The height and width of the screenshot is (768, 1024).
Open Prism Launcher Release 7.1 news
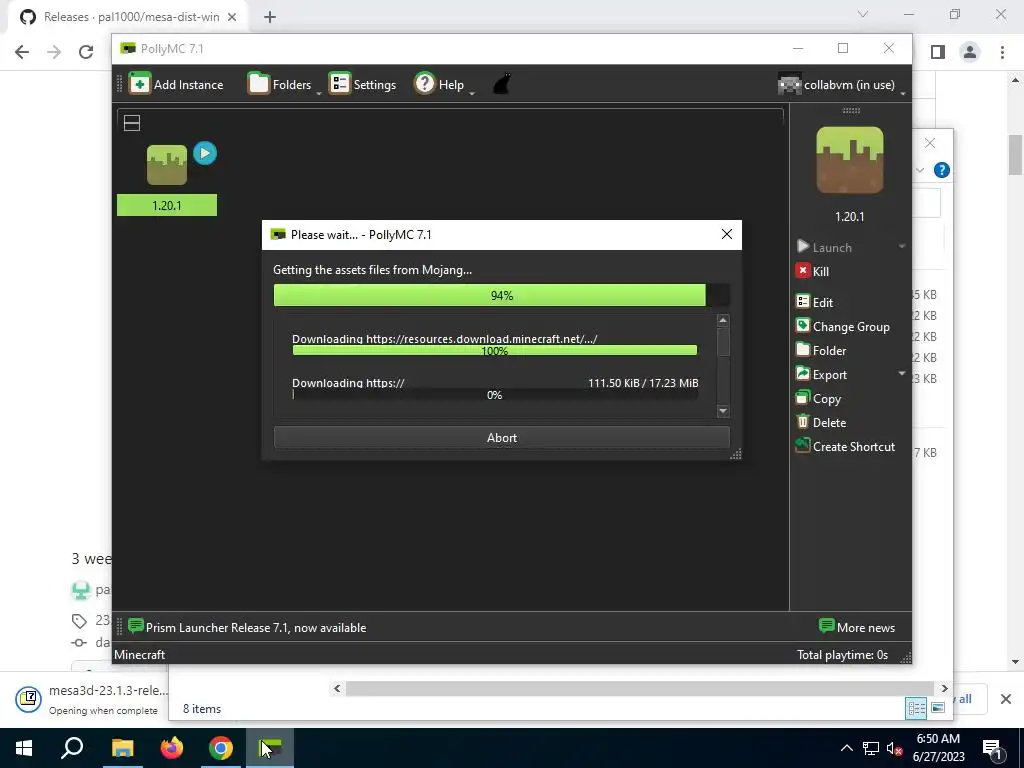point(247,628)
